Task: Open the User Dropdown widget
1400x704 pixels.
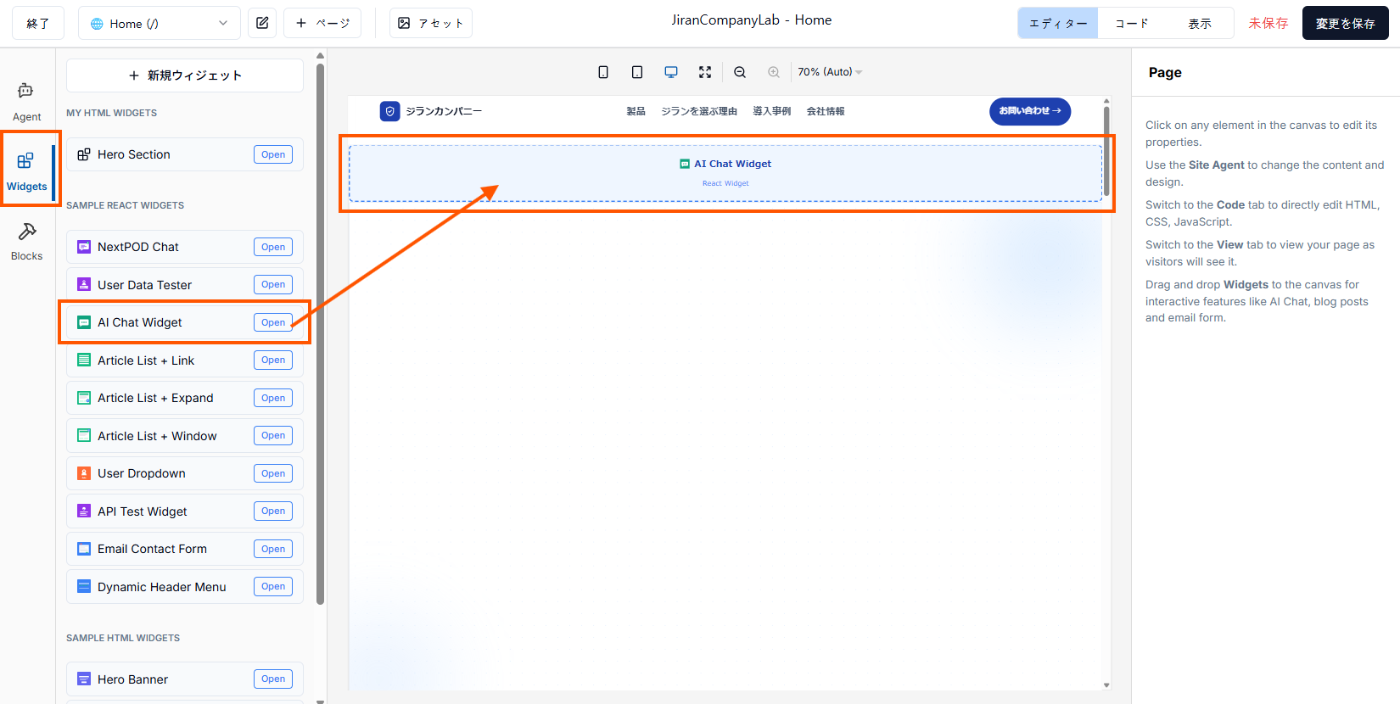Action: pyautogui.click(x=273, y=474)
